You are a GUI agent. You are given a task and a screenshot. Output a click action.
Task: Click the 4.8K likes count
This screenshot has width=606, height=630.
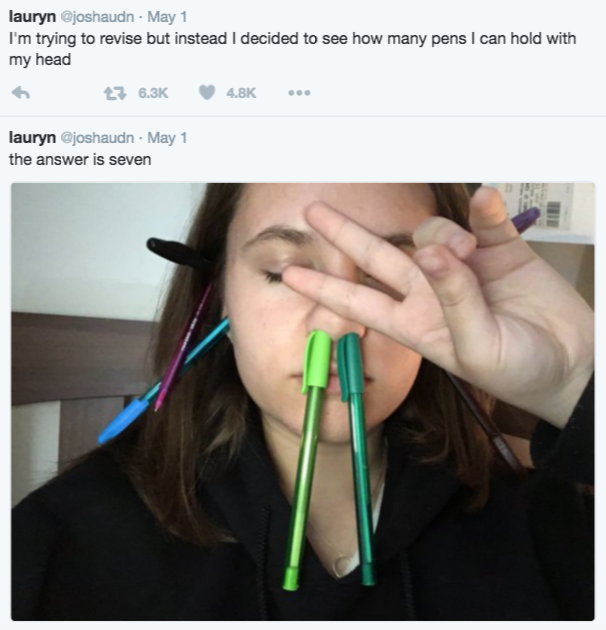point(242,93)
